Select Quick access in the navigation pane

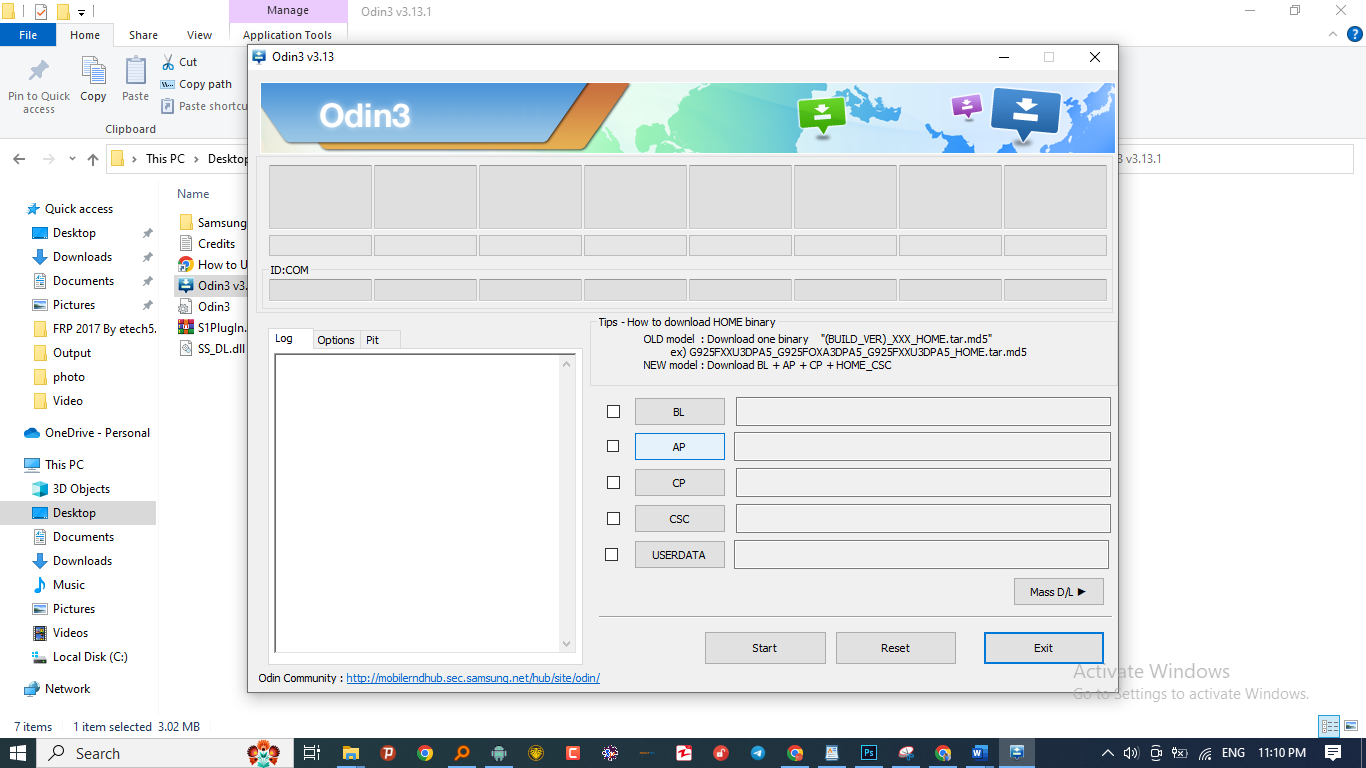[x=79, y=209]
